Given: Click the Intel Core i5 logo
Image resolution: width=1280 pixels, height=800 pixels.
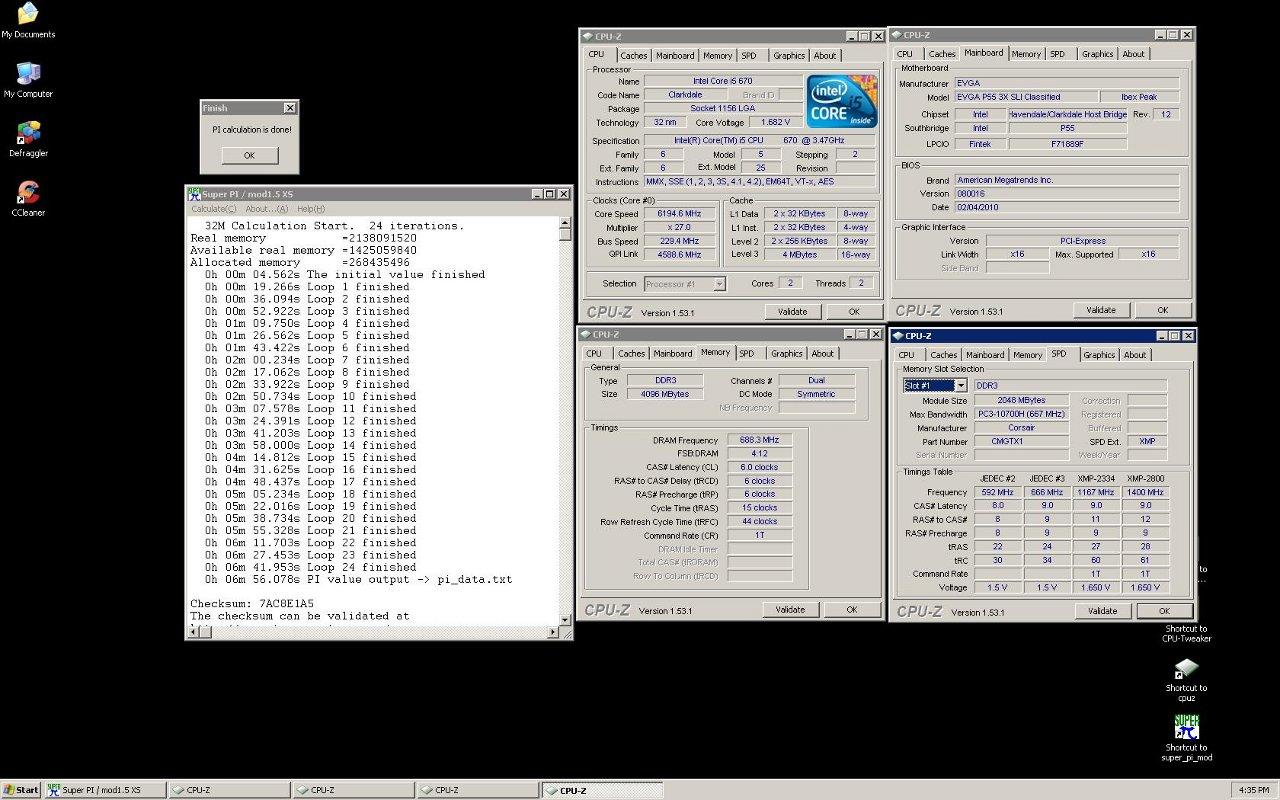Looking at the screenshot, I should point(842,101).
